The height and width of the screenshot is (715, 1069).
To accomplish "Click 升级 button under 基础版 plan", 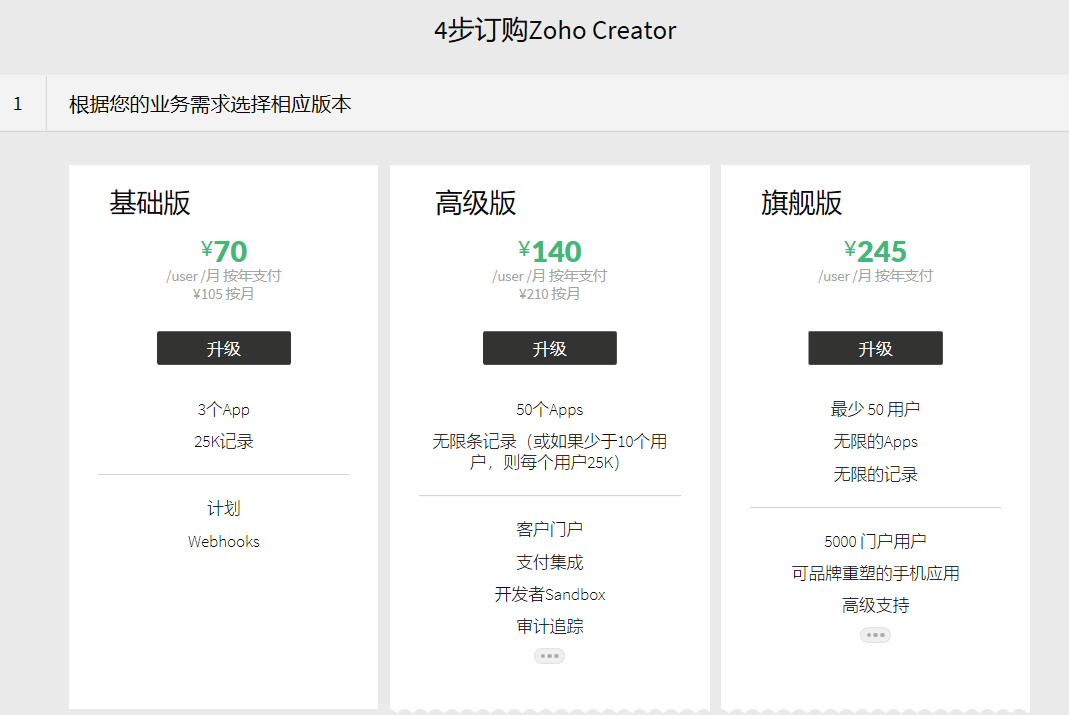I will click(x=223, y=348).
